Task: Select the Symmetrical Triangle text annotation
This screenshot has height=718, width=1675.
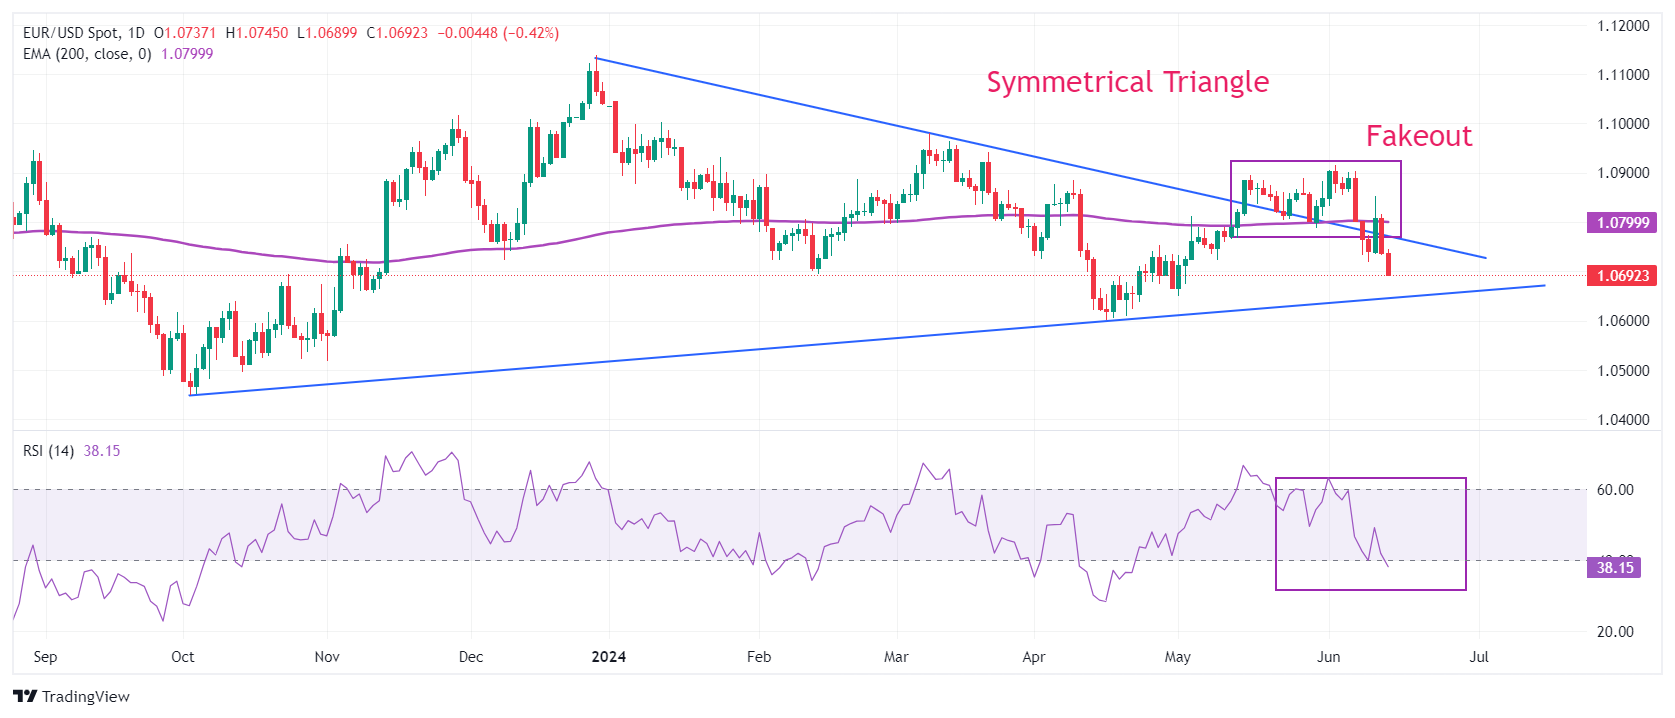Action: (x=1127, y=82)
